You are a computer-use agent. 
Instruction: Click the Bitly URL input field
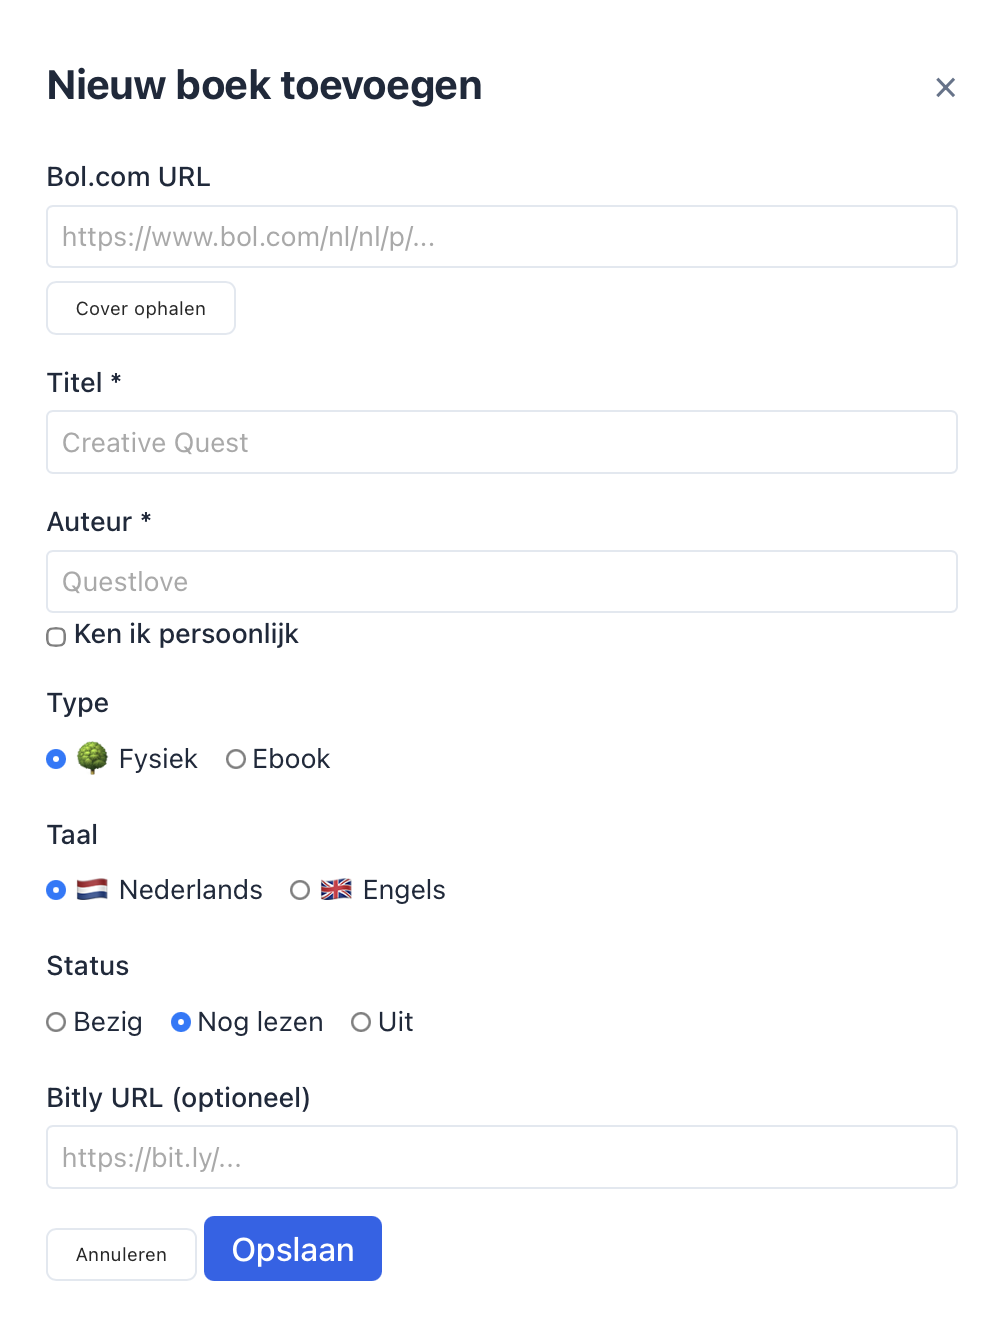(501, 1157)
